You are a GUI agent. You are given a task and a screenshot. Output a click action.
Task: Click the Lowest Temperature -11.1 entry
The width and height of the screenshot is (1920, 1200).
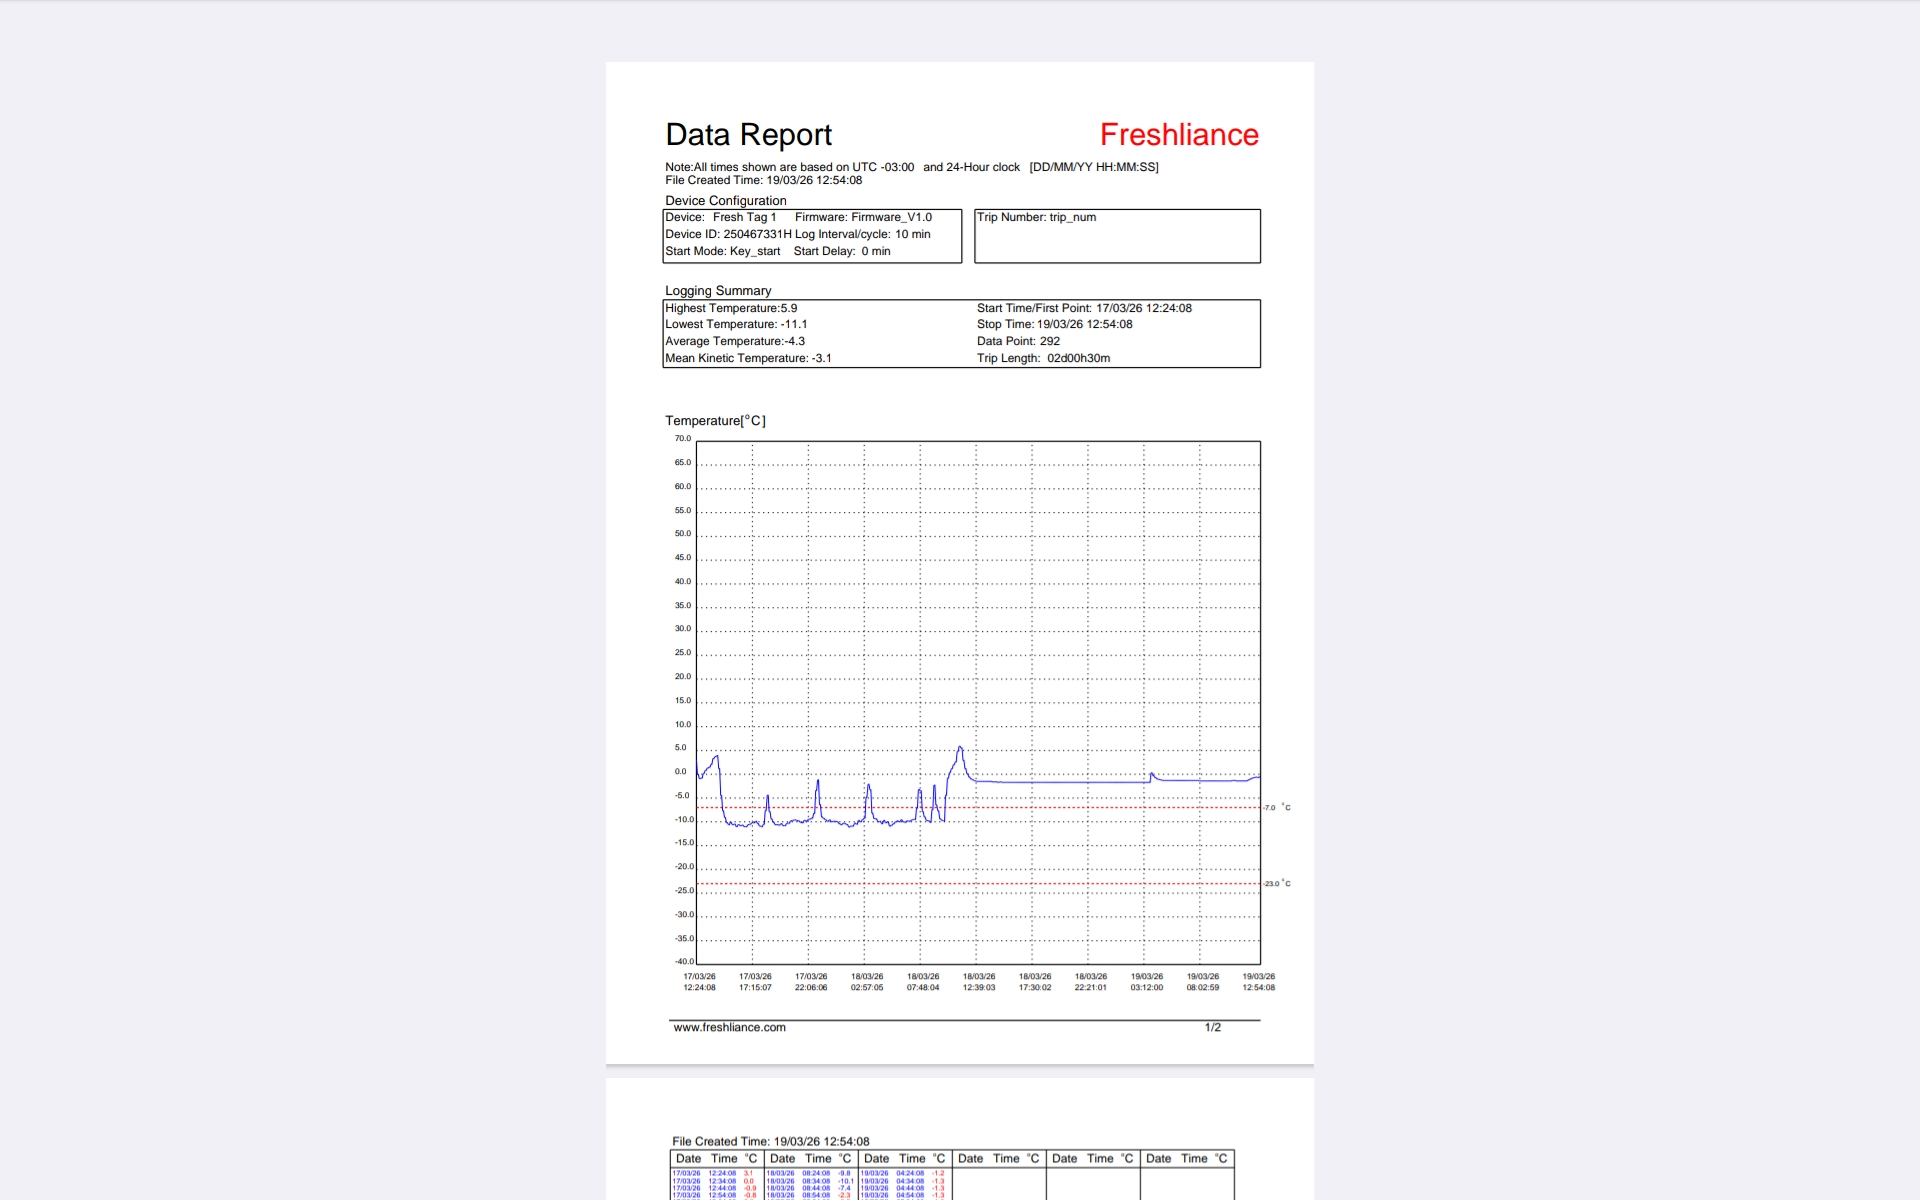[x=736, y=324]
